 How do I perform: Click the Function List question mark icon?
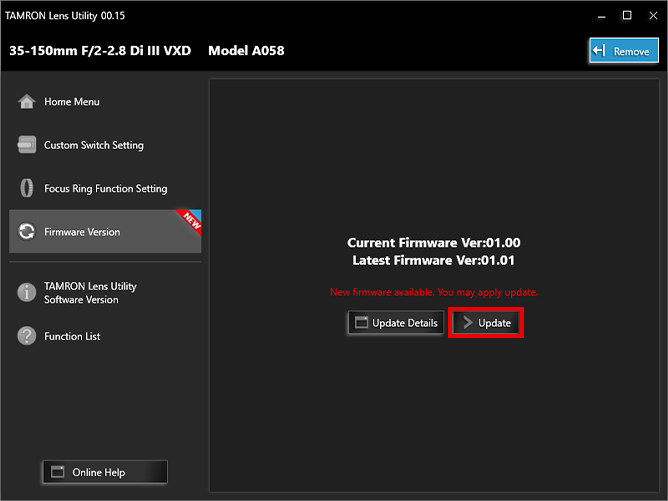tap(26, 336)
